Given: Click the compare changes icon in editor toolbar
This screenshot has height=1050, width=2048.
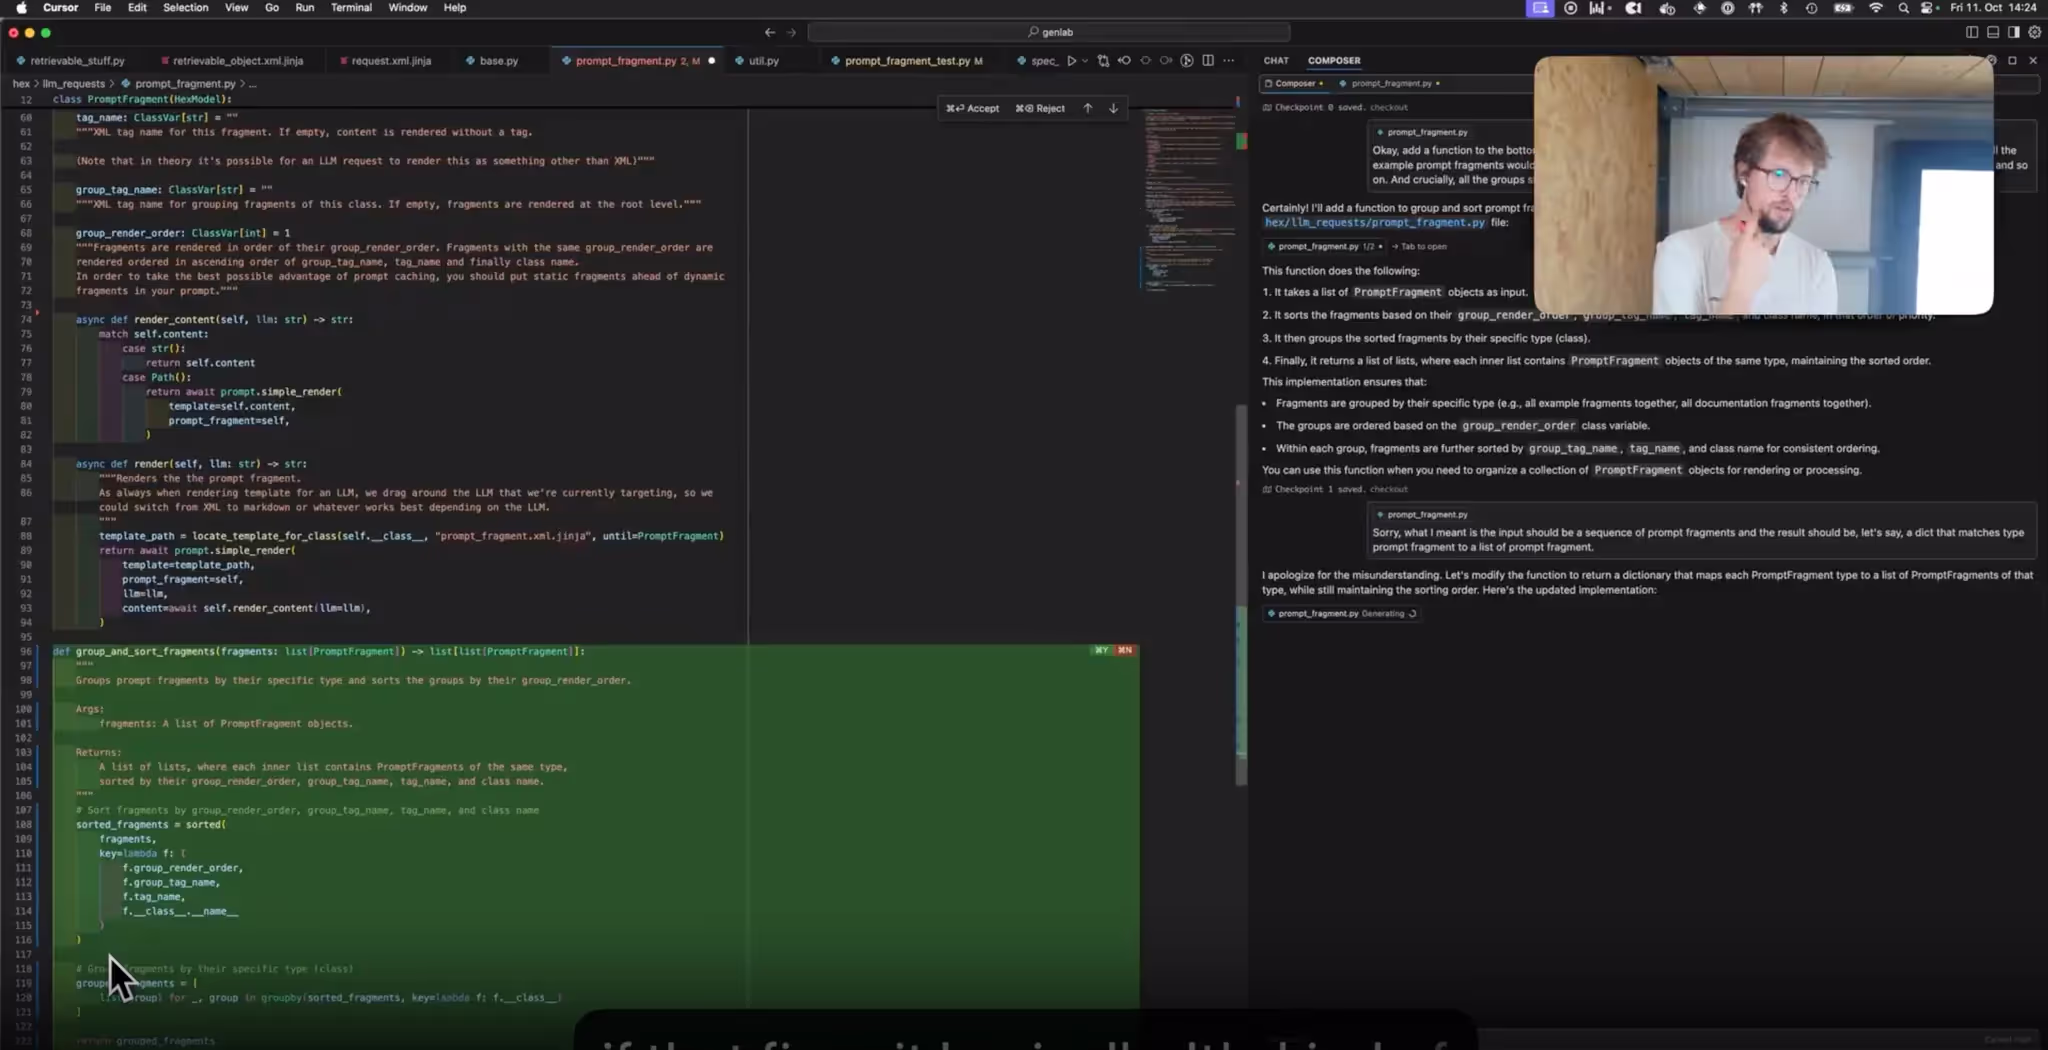Looking at the screenshot, I should [x=1103, y=61].
